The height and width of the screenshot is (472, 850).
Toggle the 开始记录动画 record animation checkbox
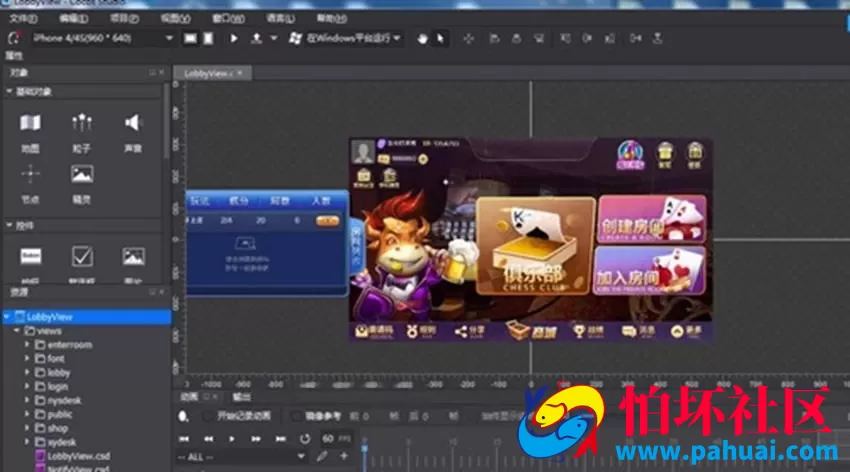[207, 416]
